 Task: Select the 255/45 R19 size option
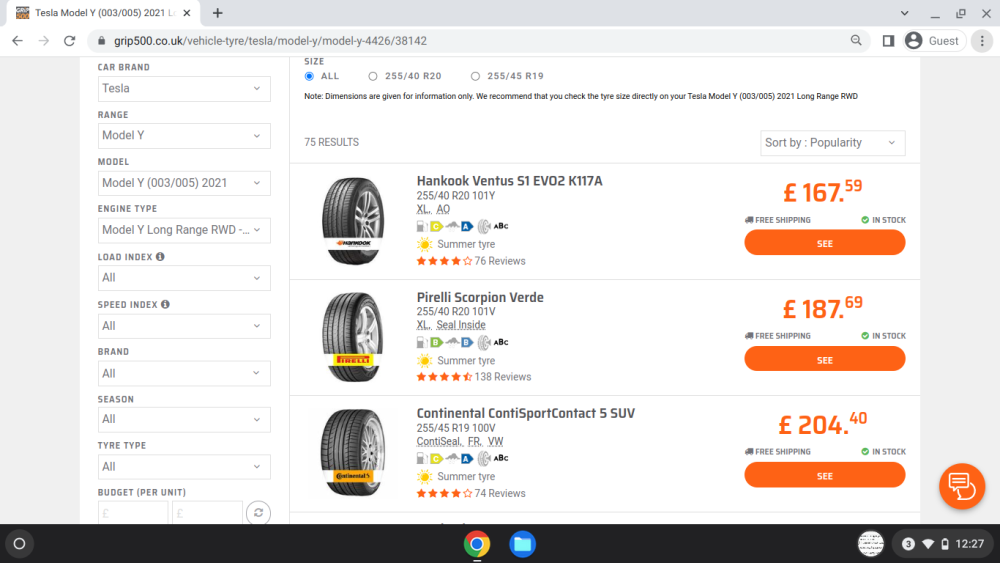(x=475, y=76)
